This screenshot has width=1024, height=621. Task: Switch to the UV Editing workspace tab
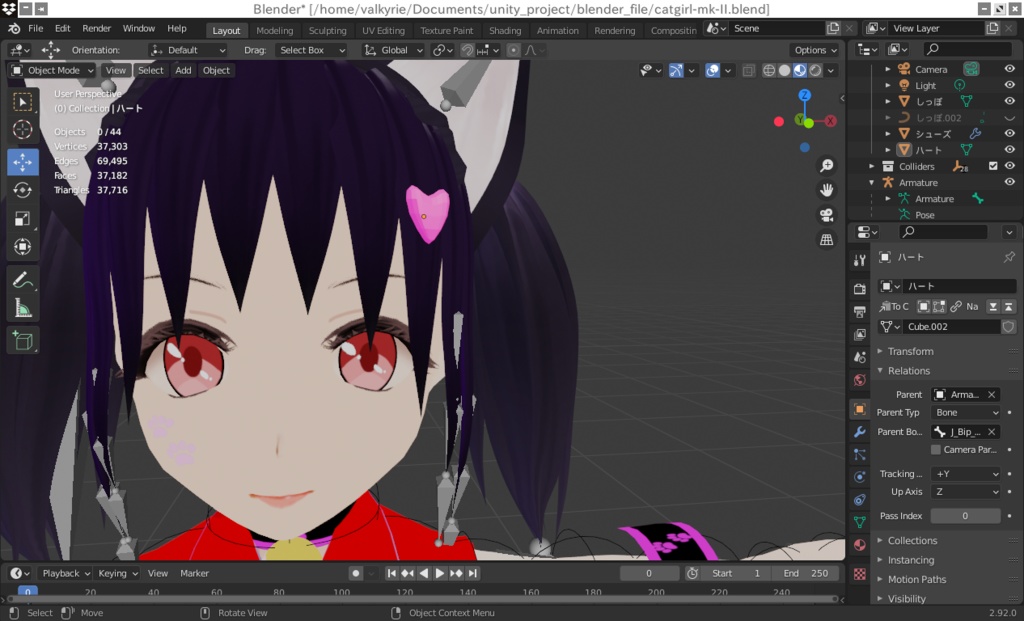point(383,31)
